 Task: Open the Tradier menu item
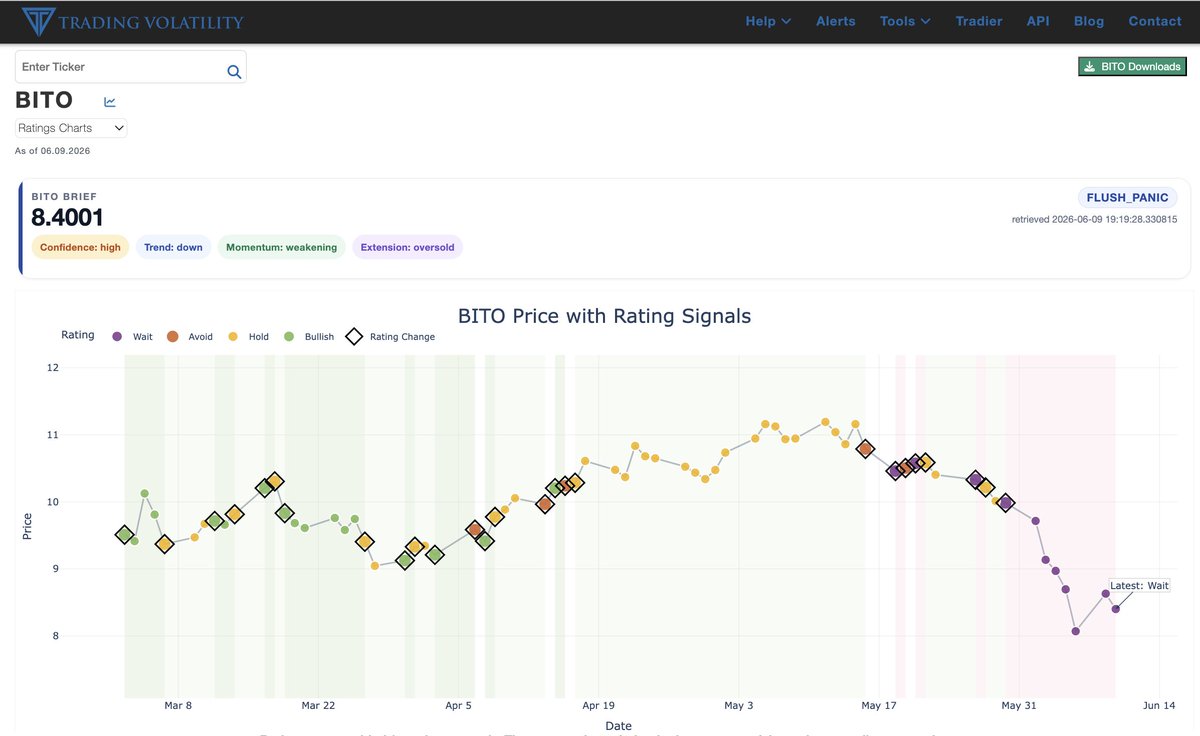(x=979, y=21)
